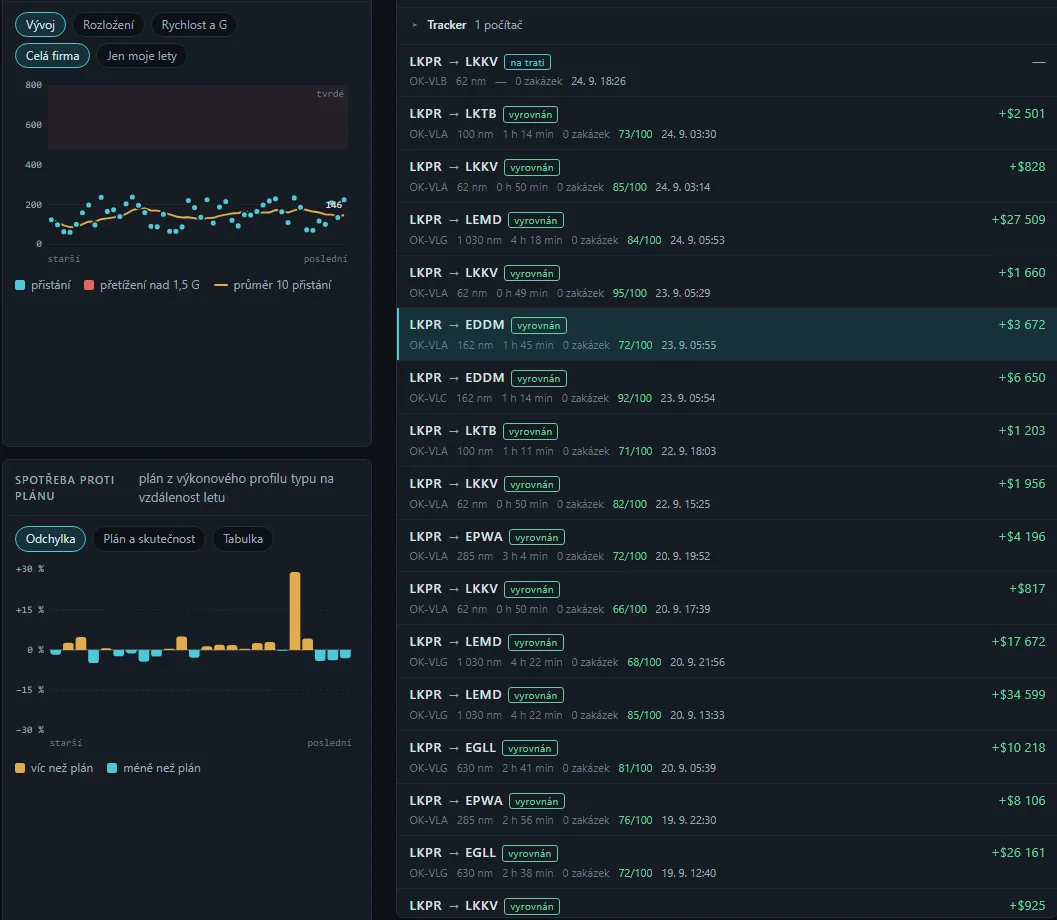The image size is (1057, 920).
Task: Switch to the Vývoj chart tab
Action: [40, 25]
